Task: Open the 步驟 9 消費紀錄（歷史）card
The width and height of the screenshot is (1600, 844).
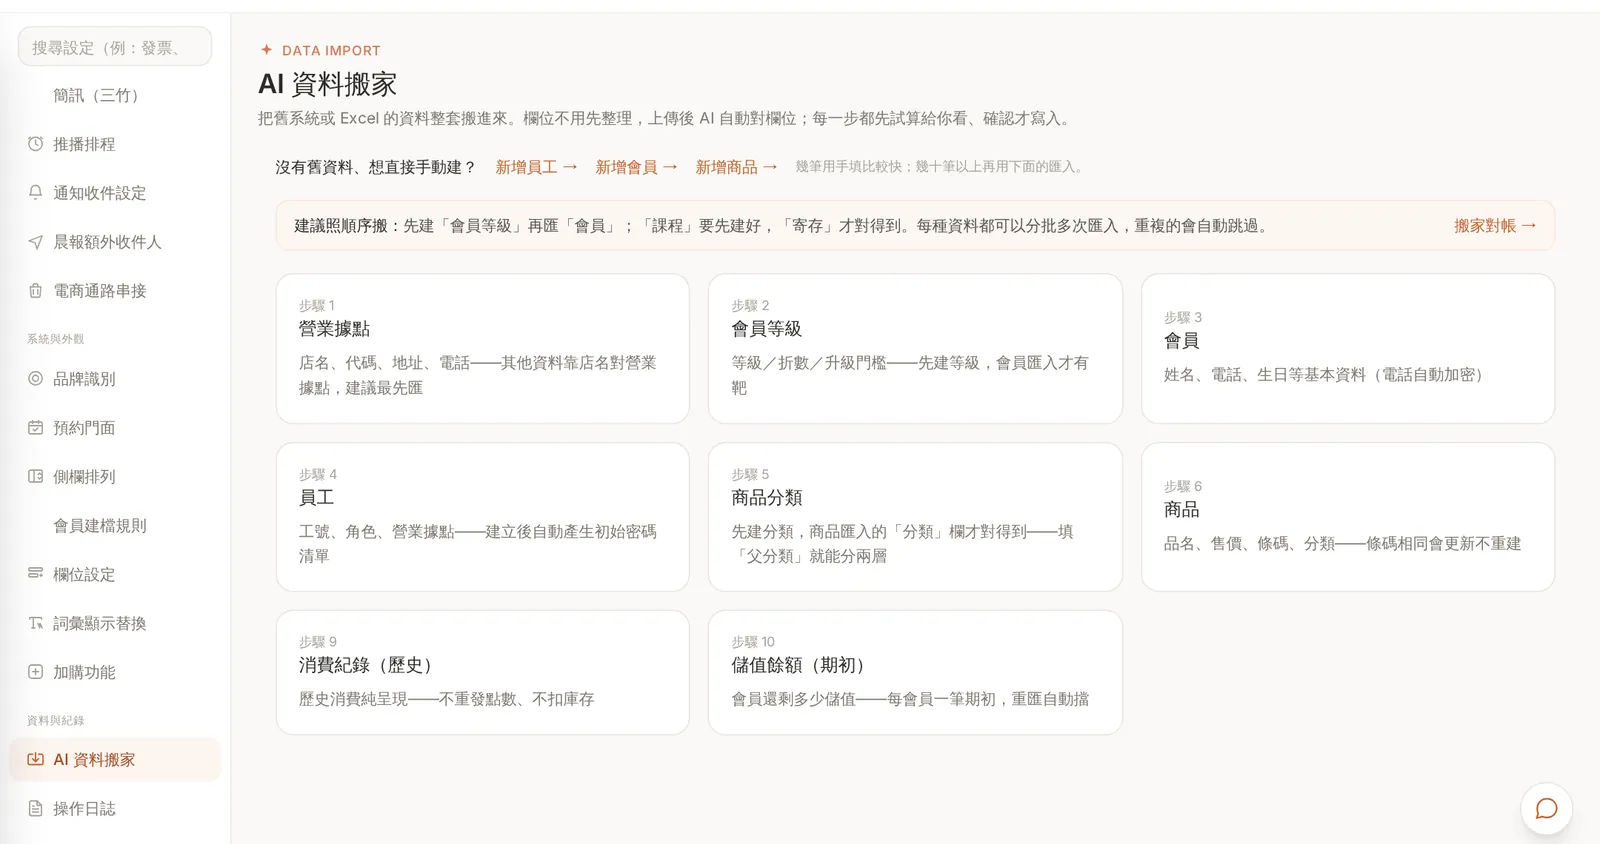Action: [x=483, y=673]
